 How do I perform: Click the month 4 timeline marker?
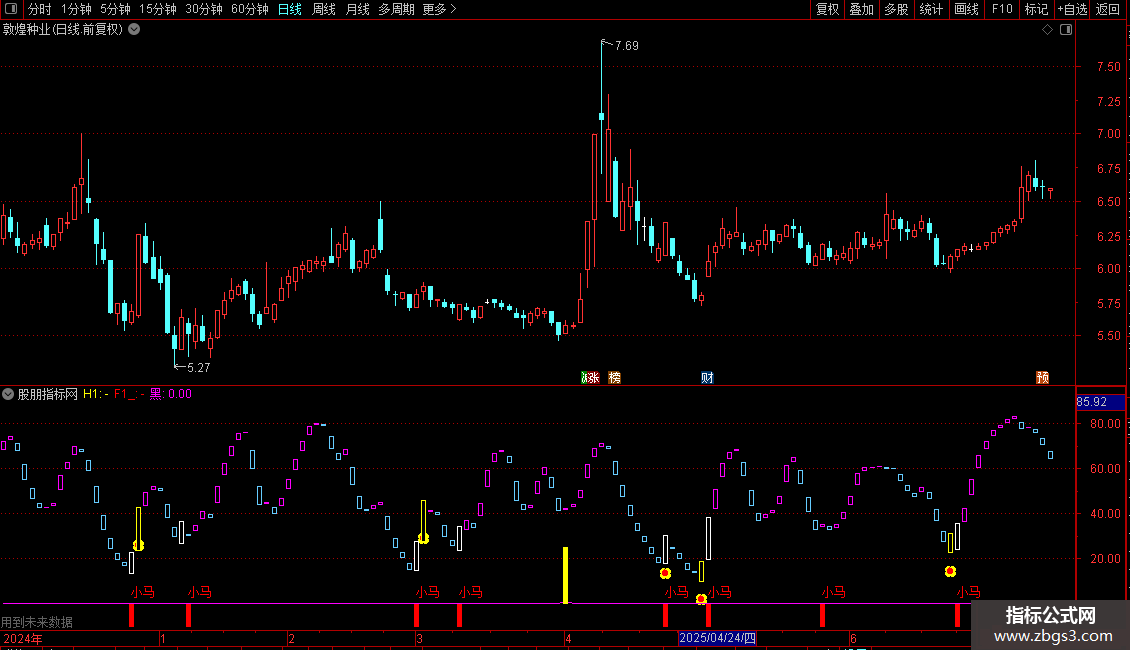[x=568, y=638]
